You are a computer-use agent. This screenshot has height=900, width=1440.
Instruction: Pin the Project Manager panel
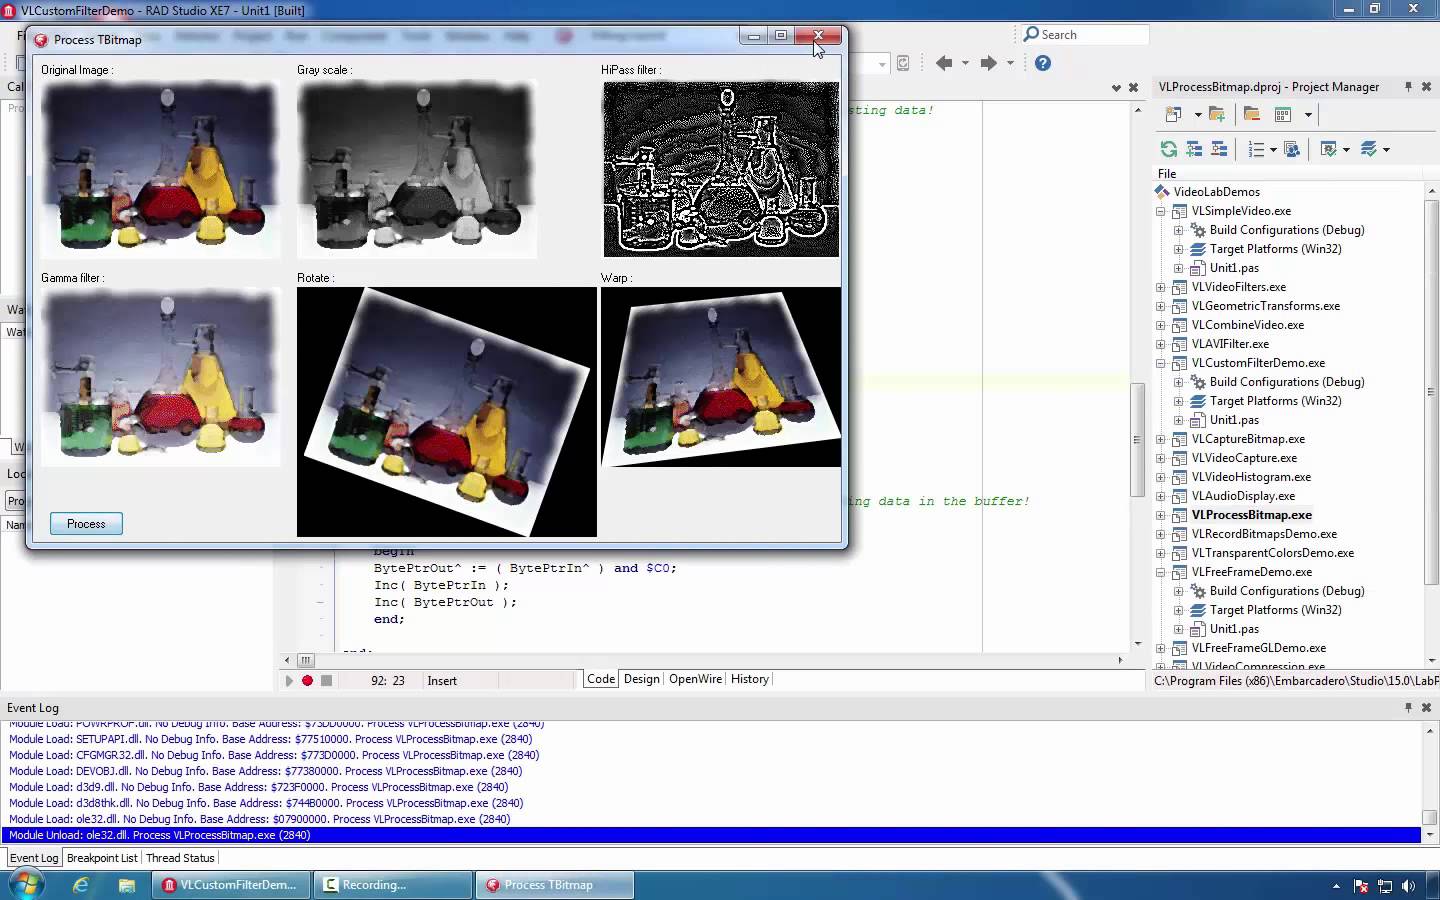pyautogui.click(x=1408, y=87)
